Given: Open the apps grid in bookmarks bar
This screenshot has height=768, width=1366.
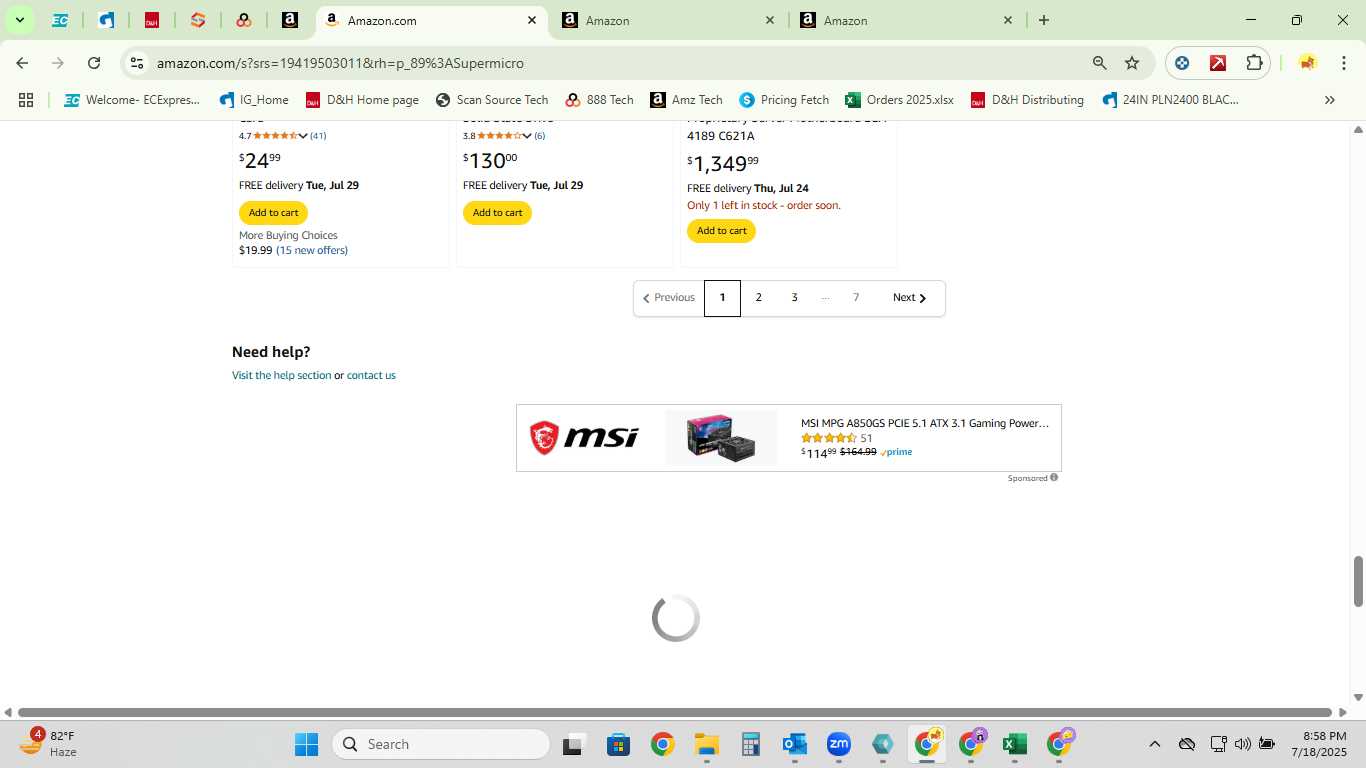Looking at the screenshot, I should coord(26,100).
